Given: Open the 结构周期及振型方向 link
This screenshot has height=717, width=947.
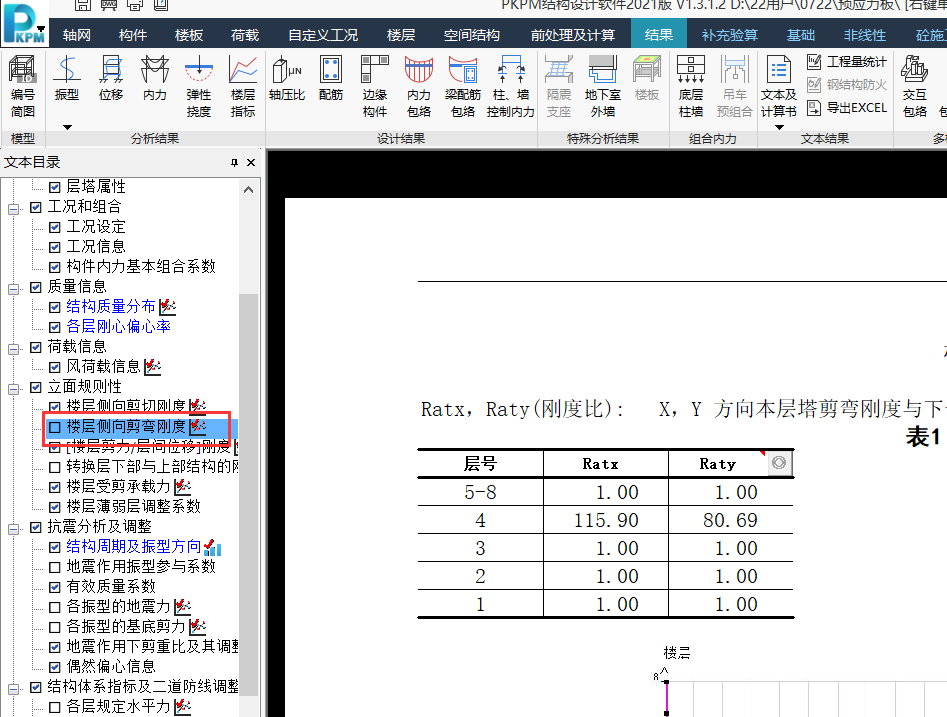Looking at the screenshot, I should click(x=133, y=547).
